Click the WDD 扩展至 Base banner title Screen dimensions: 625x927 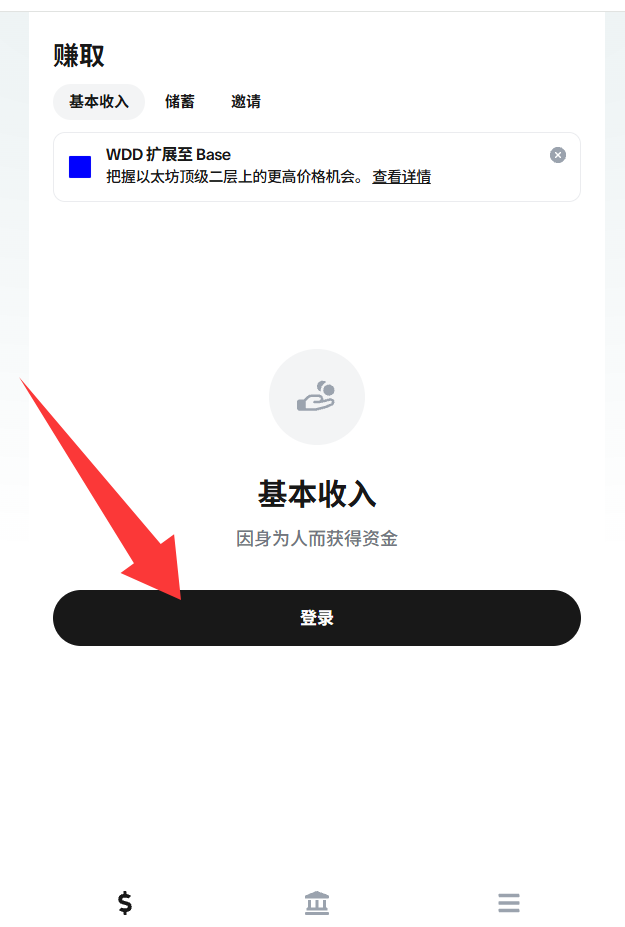coord(169,155)
